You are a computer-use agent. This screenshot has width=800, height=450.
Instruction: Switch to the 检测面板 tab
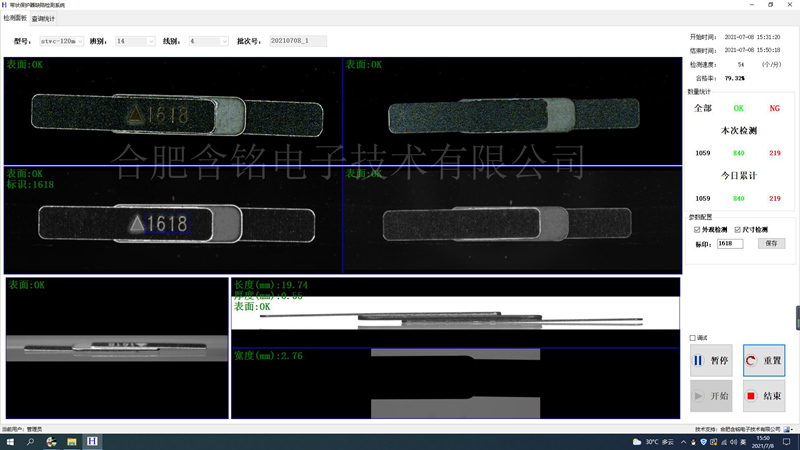point(15,18)
